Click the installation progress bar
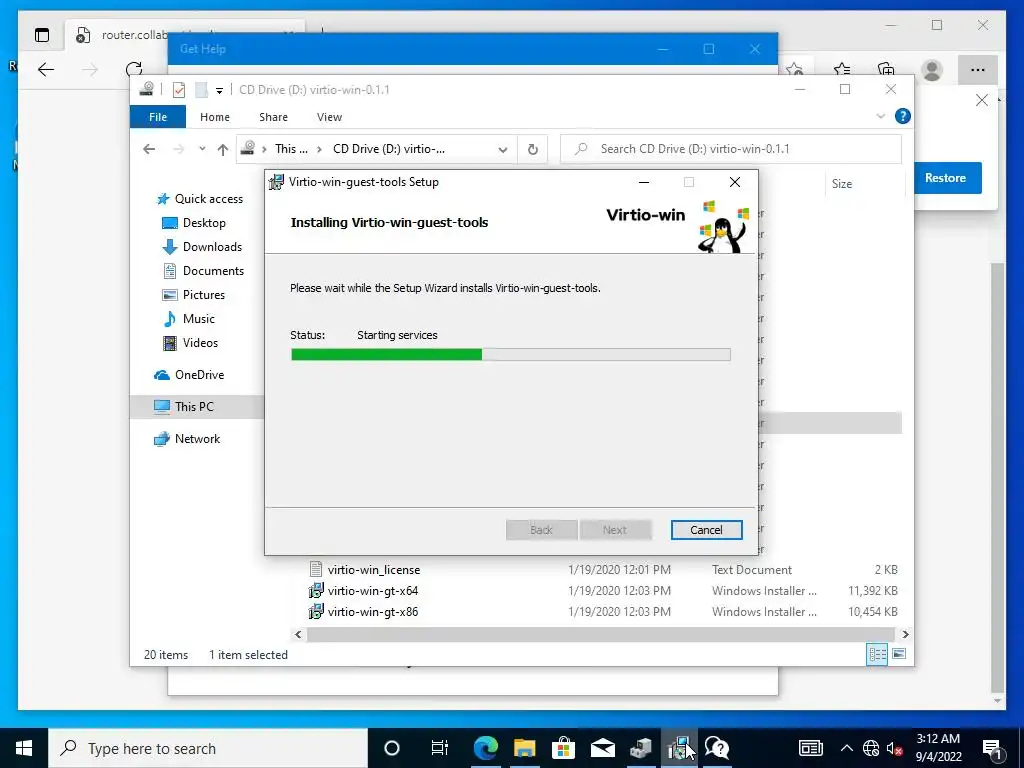This screenshot has height=768, width=1024. [x=511, y=355]
